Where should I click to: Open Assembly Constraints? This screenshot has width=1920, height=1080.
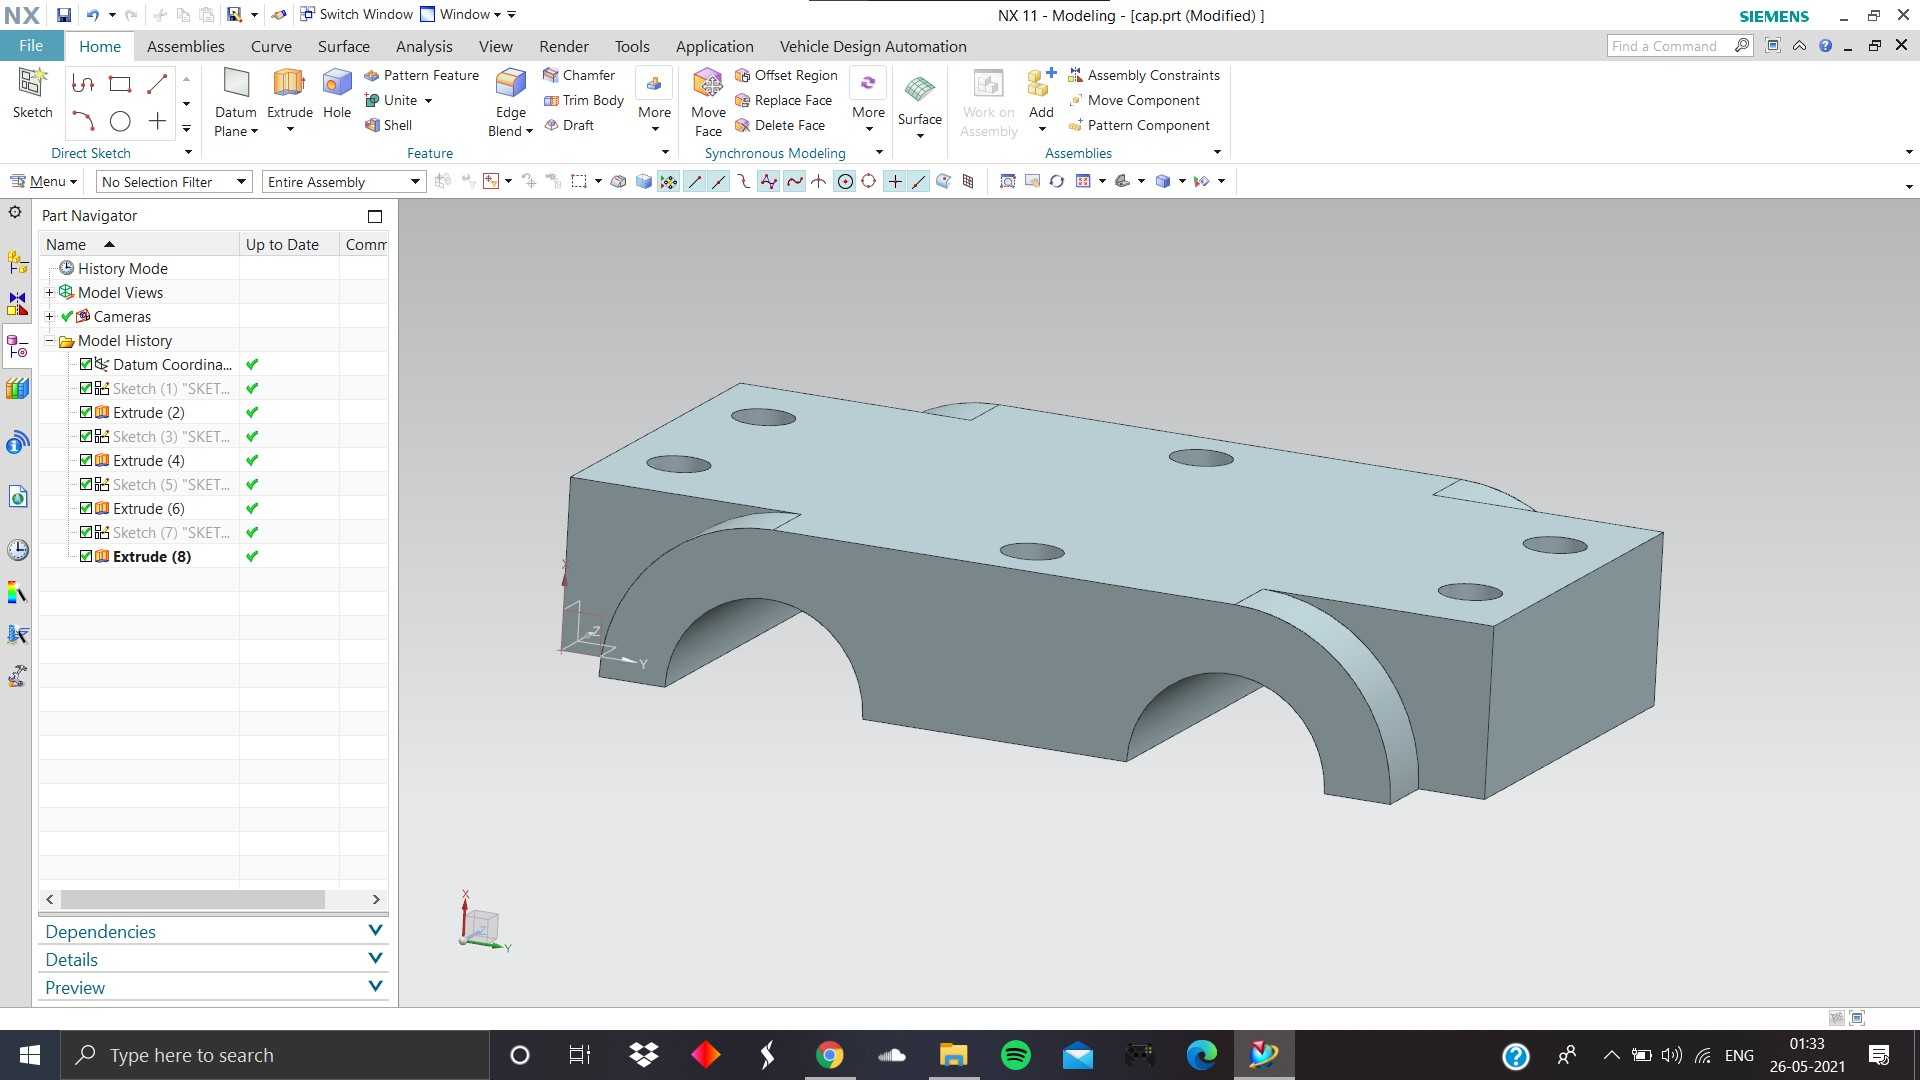pyautogui.click(x=1144, y=75)
